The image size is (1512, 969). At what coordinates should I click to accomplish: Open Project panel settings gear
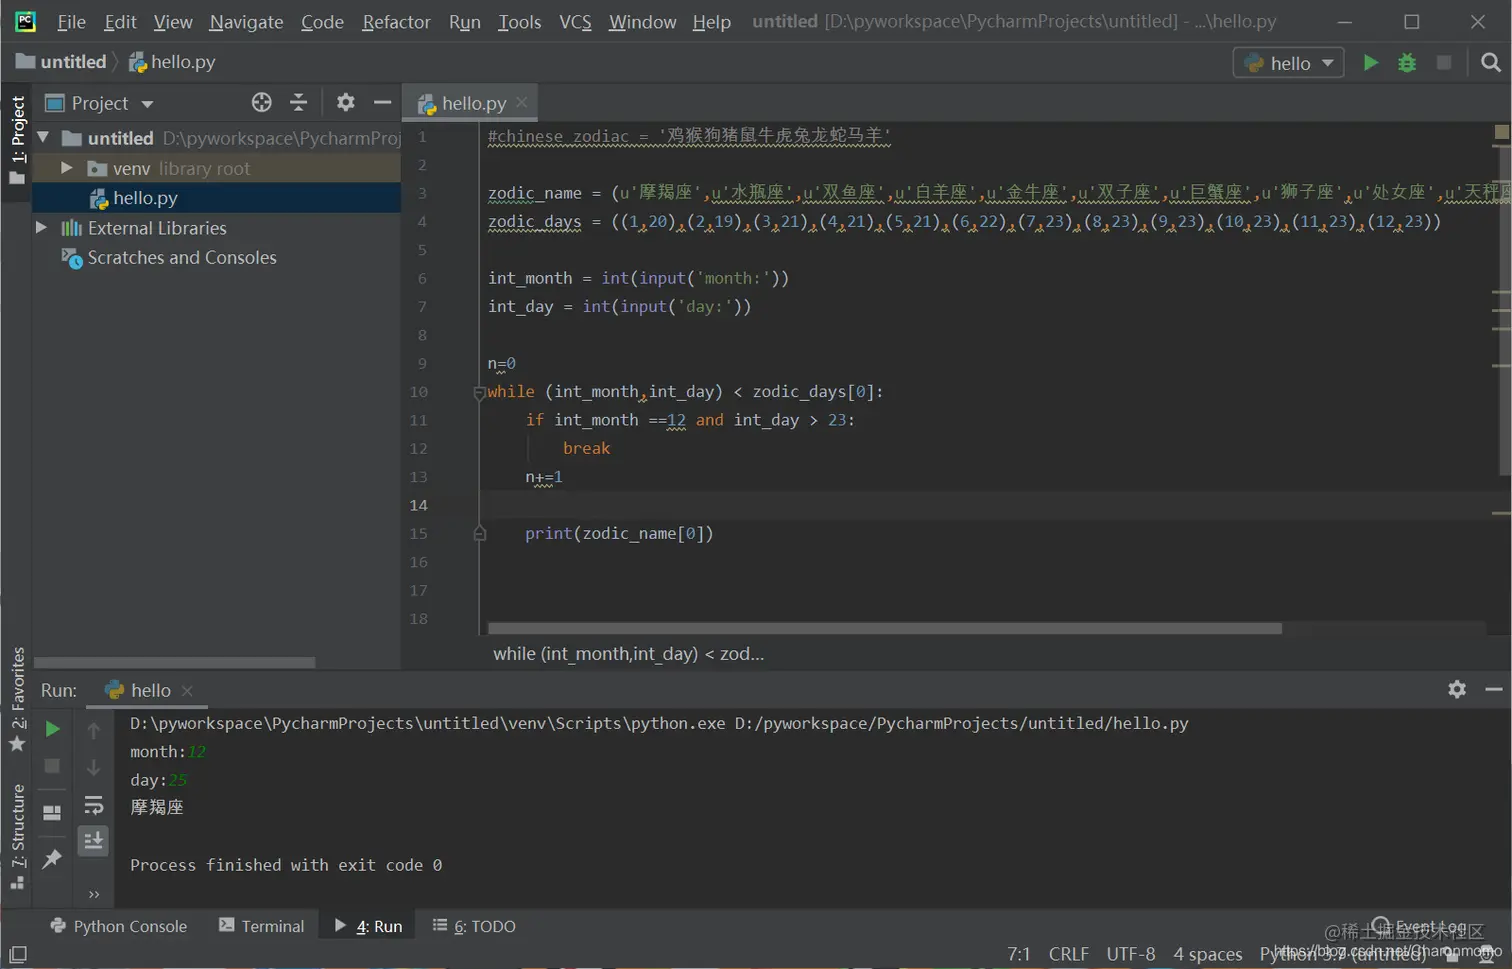(x=345, y=102)
